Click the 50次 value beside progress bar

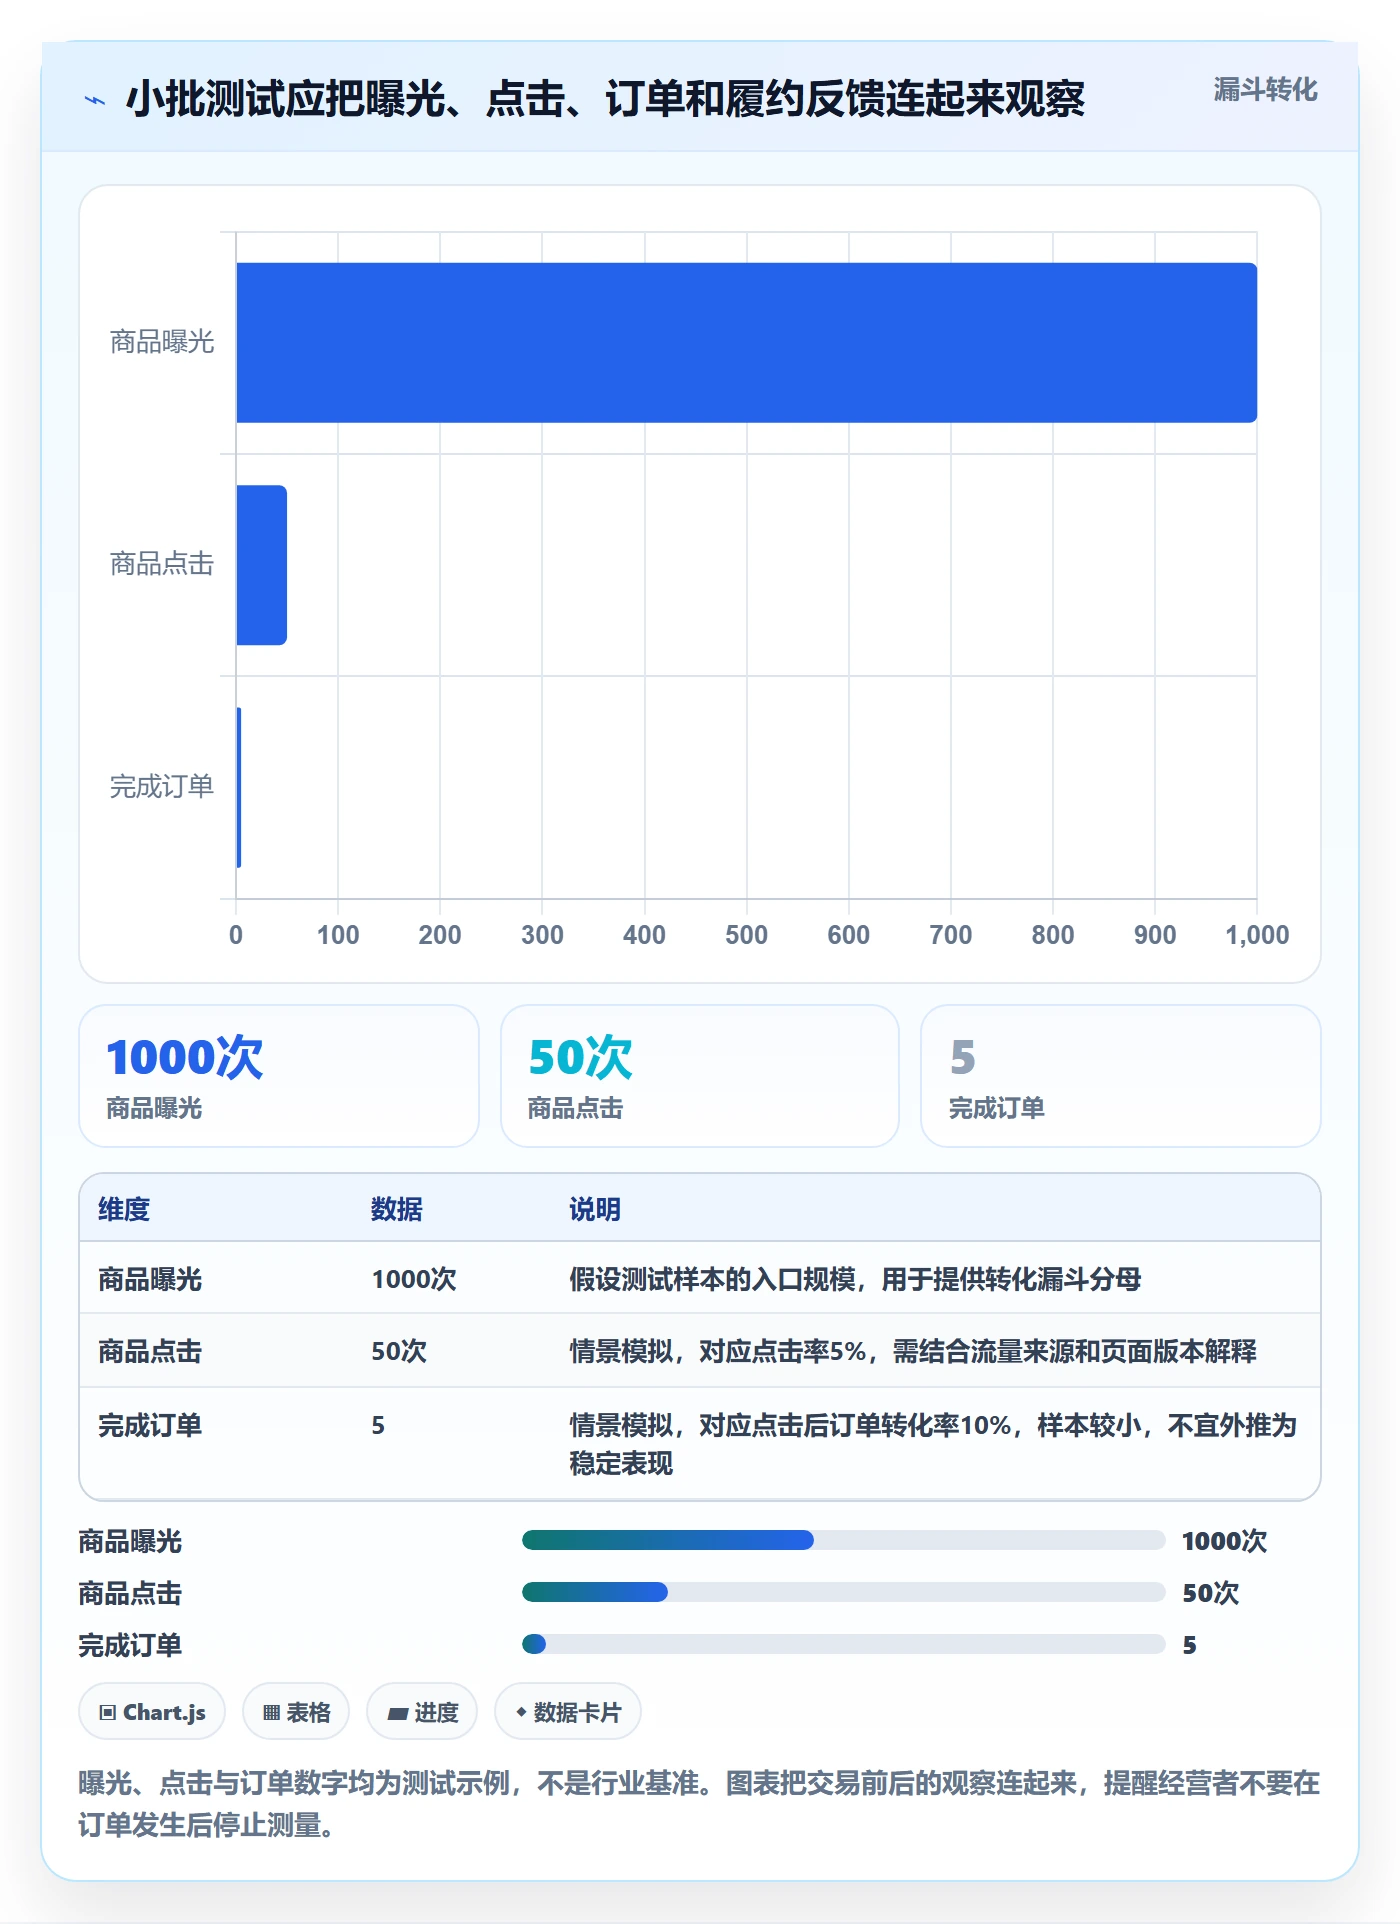click(1210, 1593)
